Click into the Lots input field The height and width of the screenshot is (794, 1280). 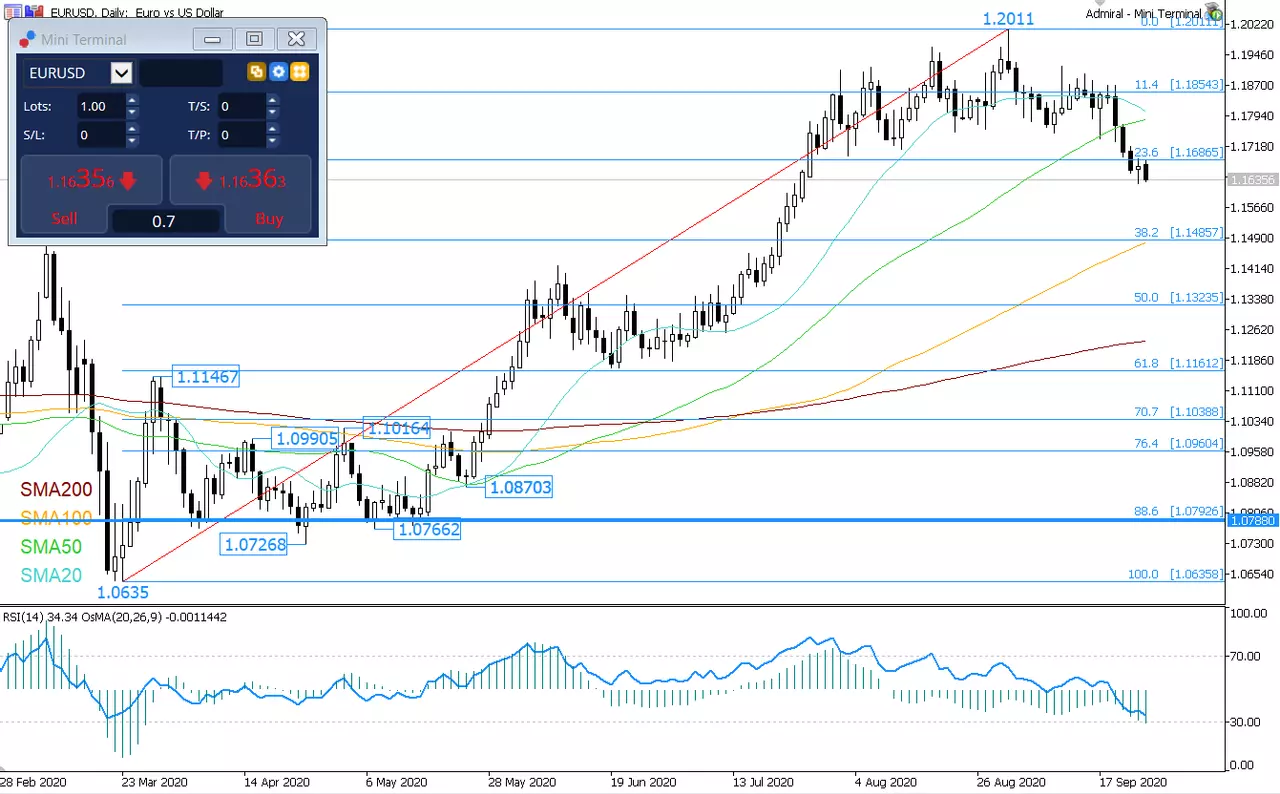click(x=101, y=106)
